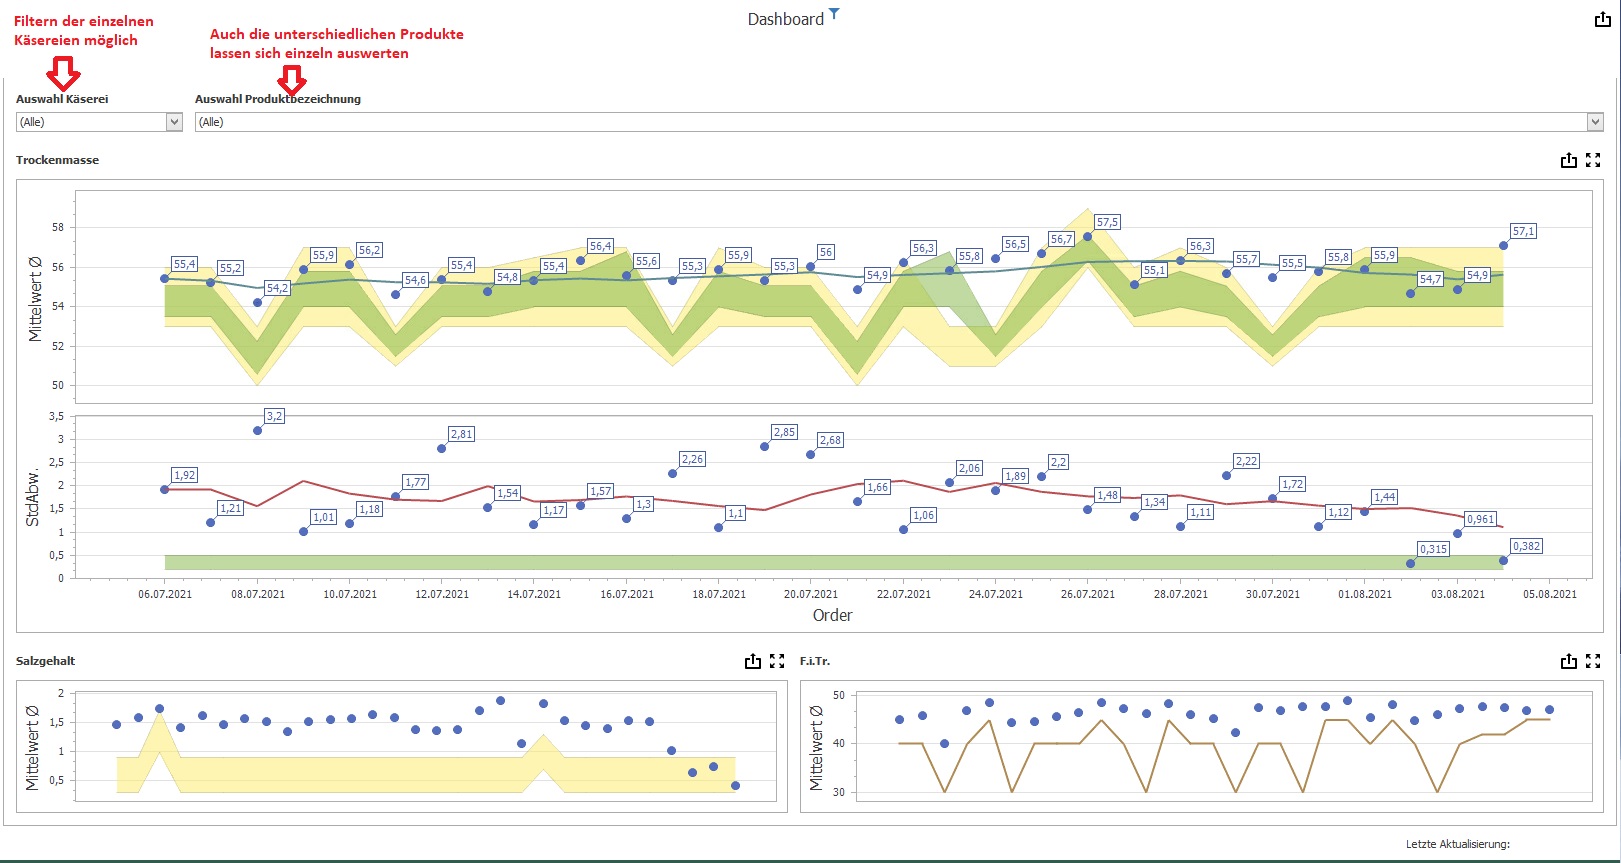Click the Order axis title
The image size is (1621, 863).
pos(832,615)
